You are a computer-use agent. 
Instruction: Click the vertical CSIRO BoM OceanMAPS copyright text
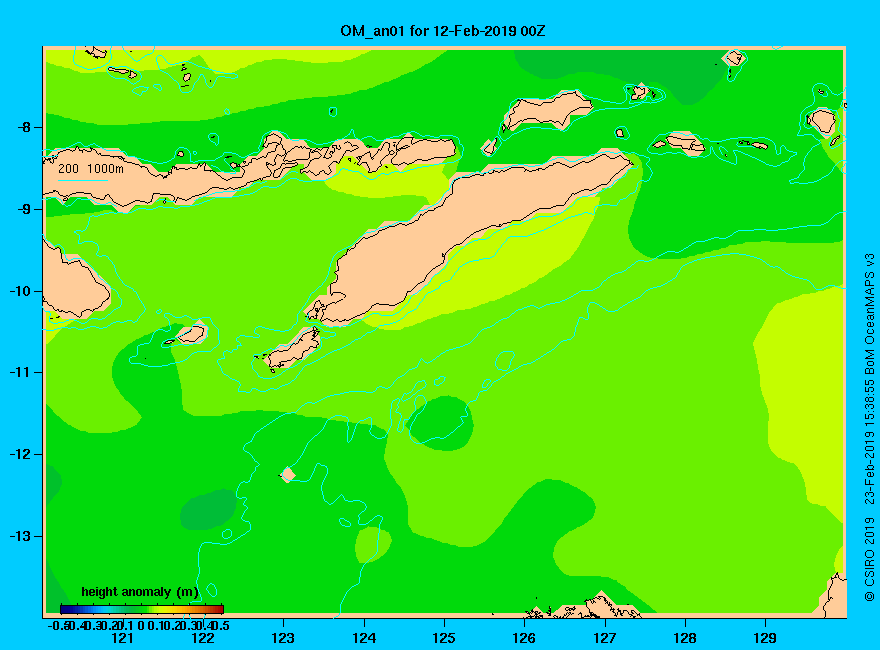point(869,428)
